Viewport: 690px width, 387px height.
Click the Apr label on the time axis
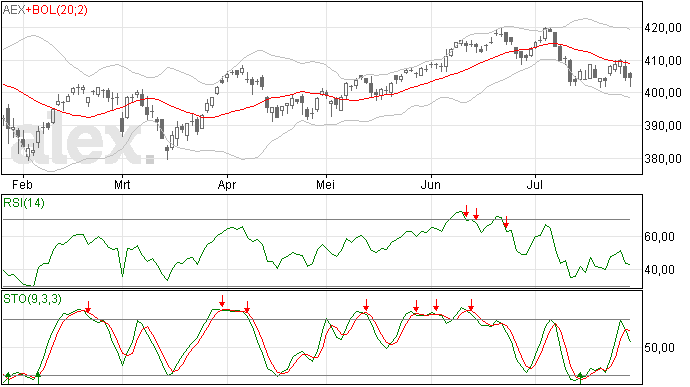pos(227,184)
